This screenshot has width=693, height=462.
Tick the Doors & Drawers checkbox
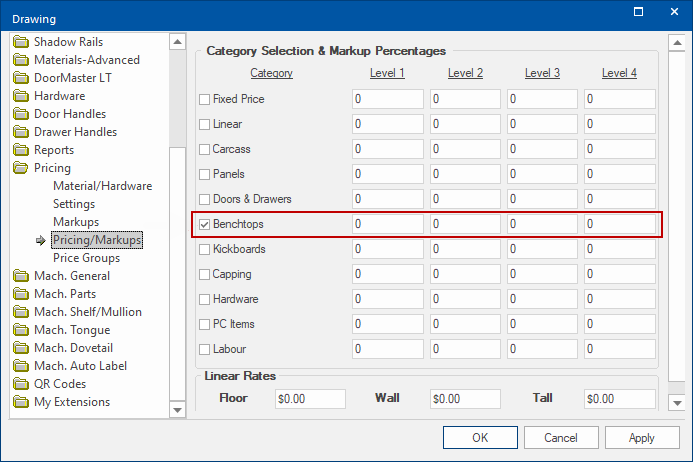point(204,199)
